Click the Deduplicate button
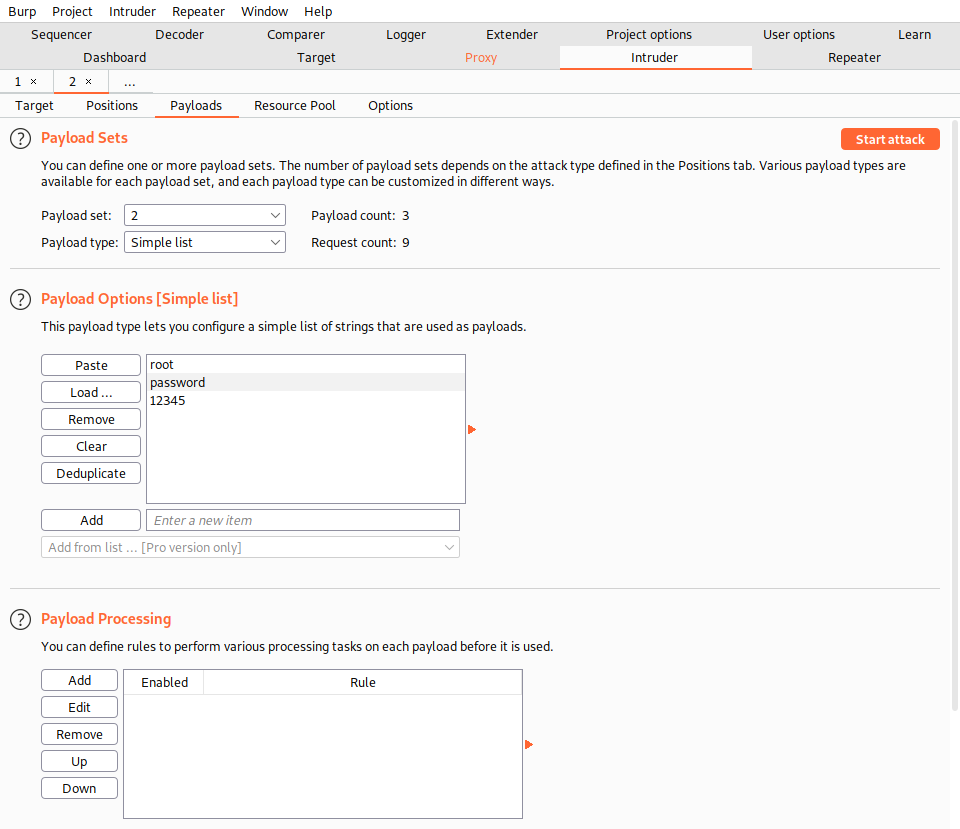This screenshot has height=829, width=960. point(91,473)
